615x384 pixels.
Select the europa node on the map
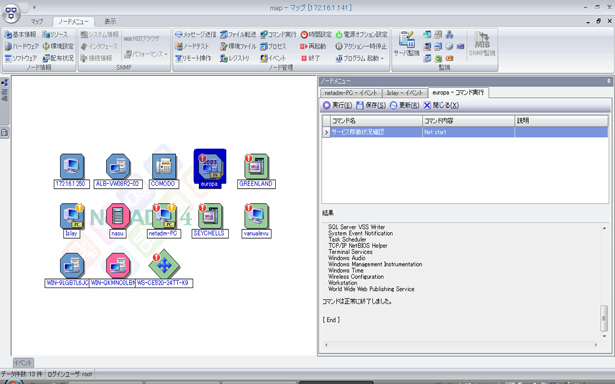(209, 168)
